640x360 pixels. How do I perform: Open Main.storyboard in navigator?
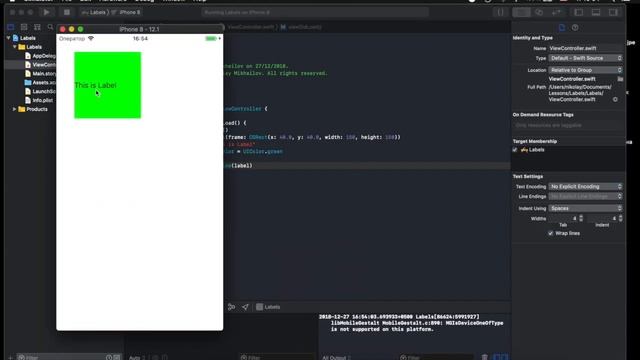point(40,73)
